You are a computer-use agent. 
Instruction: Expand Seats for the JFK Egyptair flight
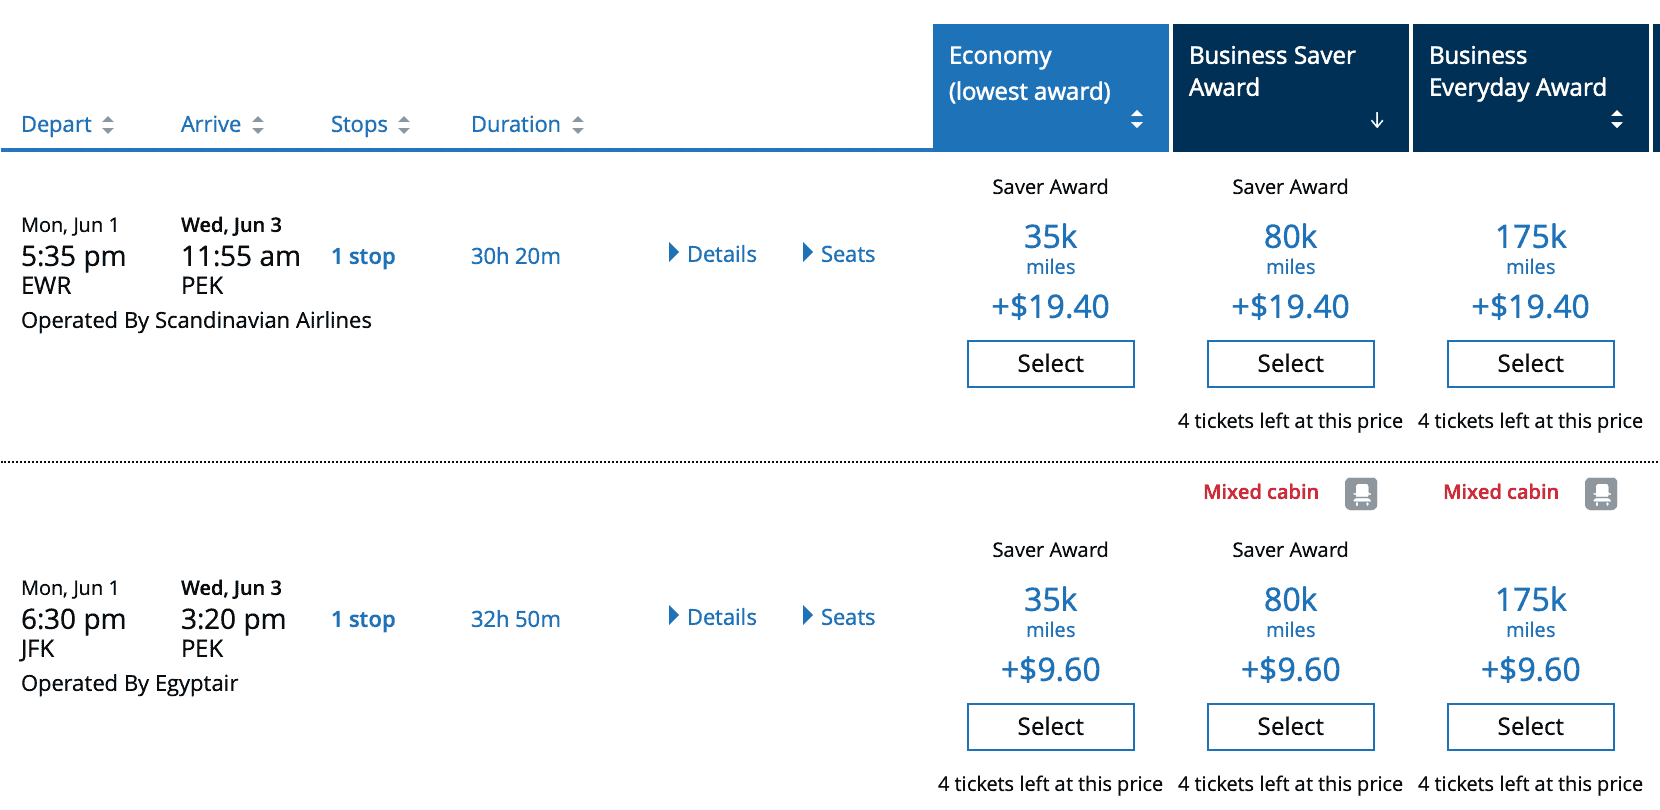pos(838,617)
